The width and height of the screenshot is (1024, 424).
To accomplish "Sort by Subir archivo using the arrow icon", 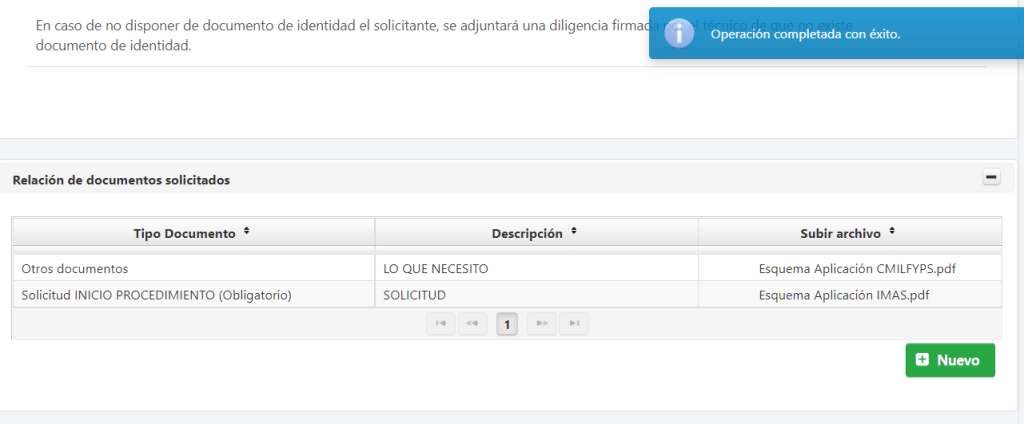I will click(892, 232).
